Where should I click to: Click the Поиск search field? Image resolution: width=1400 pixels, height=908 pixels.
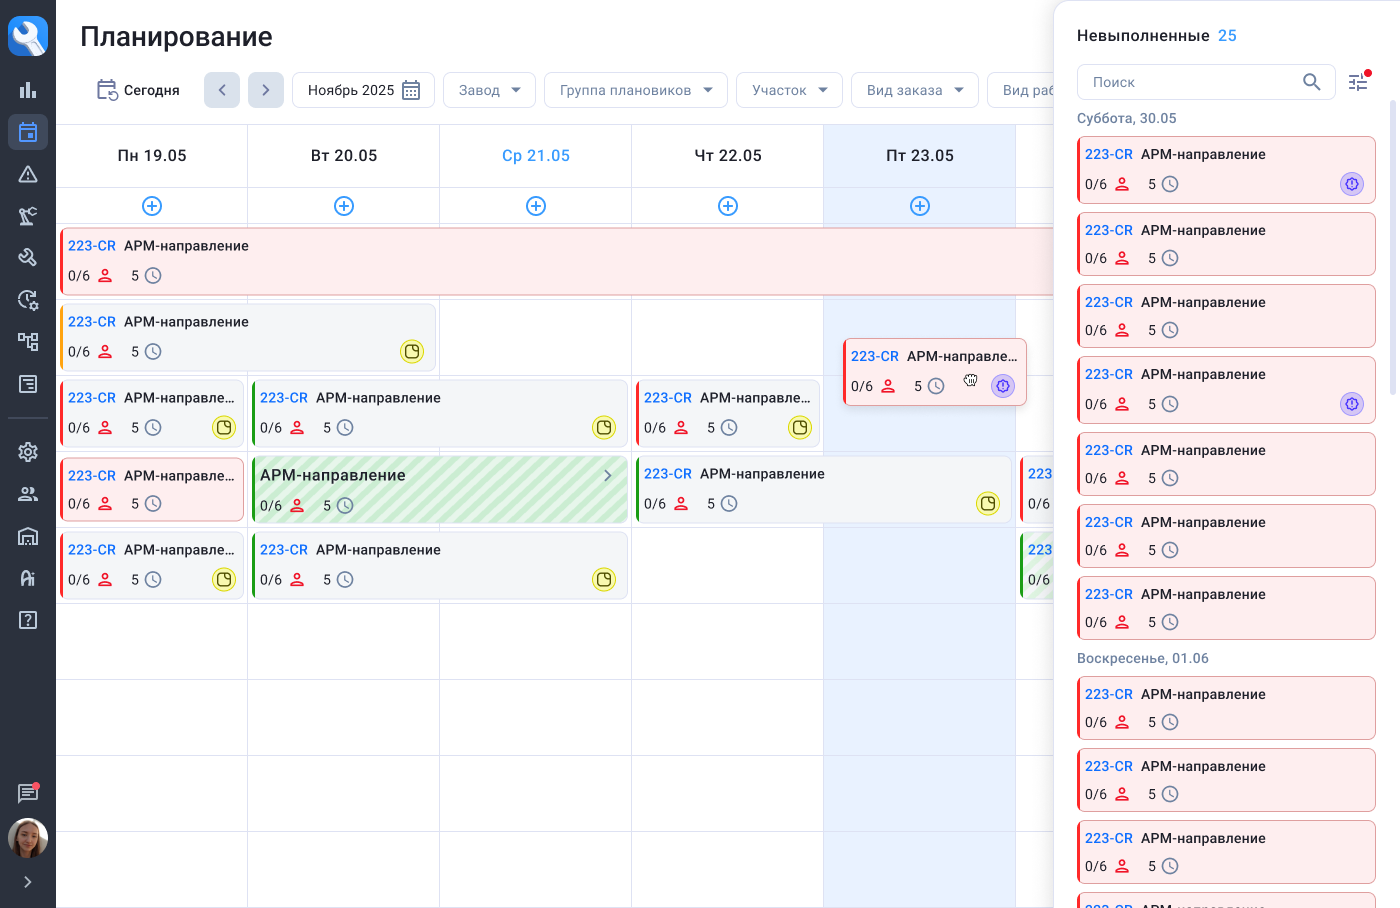[1193, 82]
